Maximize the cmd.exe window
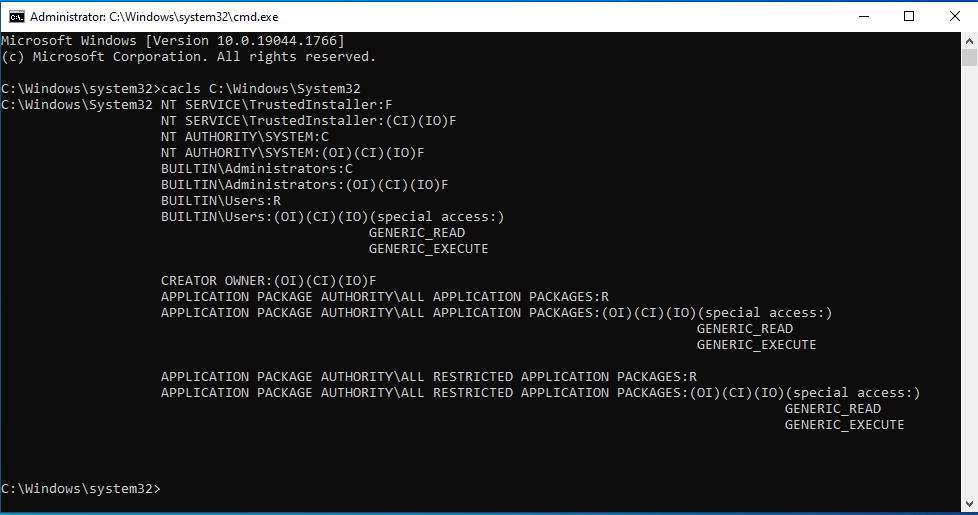The width and height of the screenshot is (978, 515). [908, 16]
